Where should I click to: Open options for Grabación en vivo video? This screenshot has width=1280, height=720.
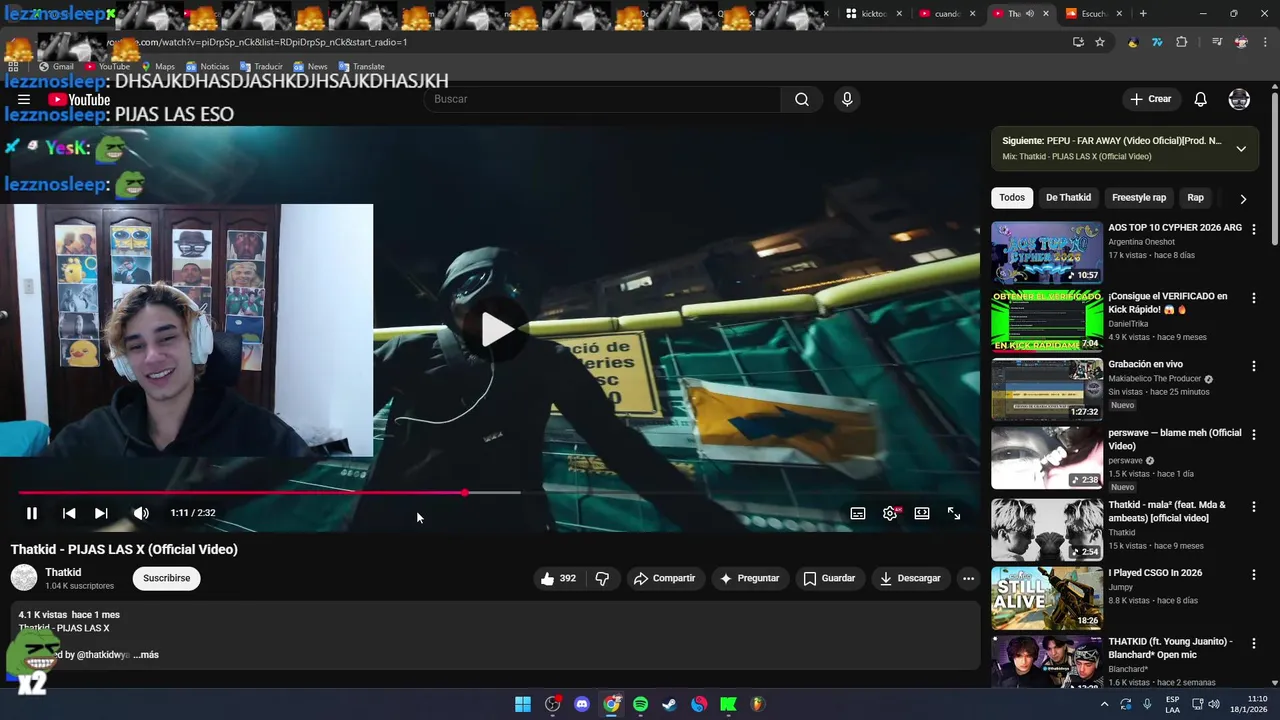(1253, 366)
